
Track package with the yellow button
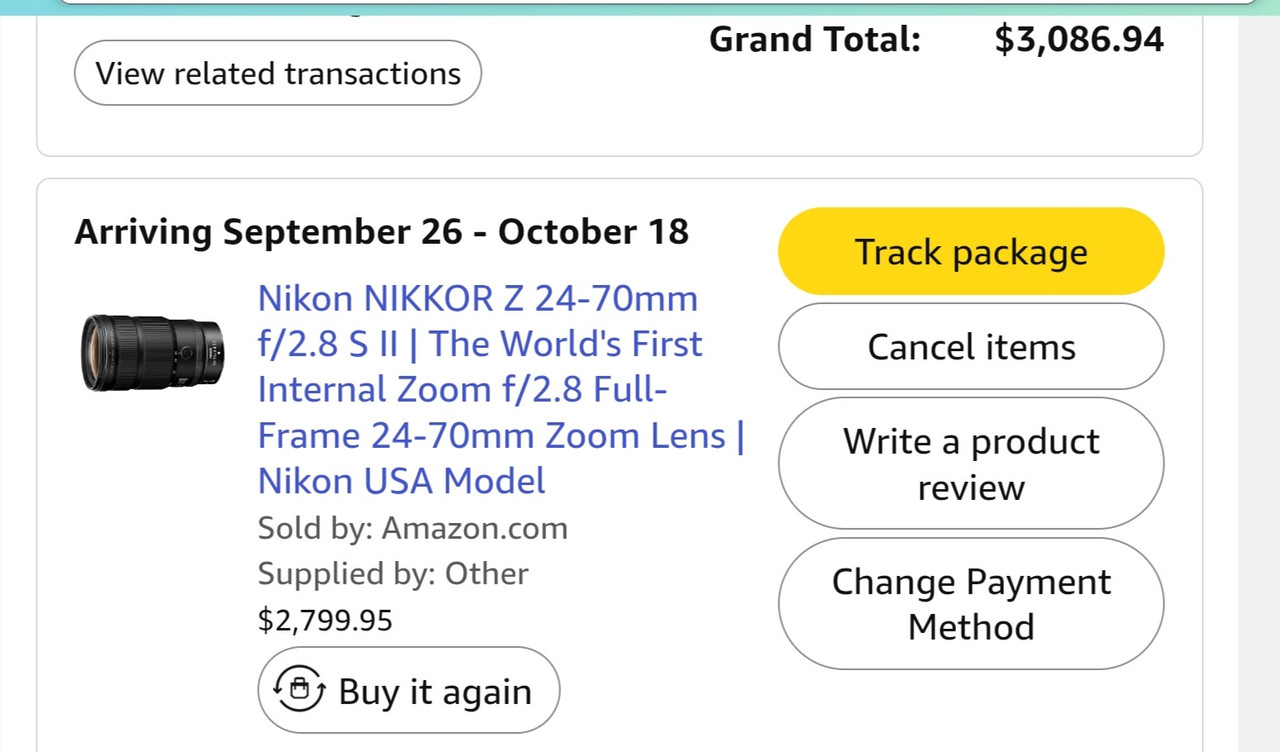[971, 251]
